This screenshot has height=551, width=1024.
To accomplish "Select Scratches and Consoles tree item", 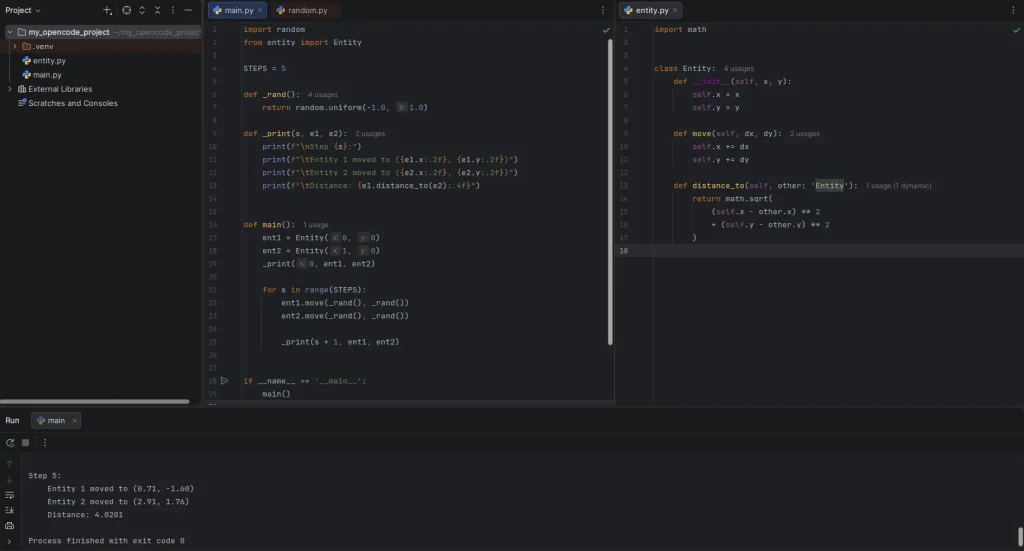I will point(72,103).
